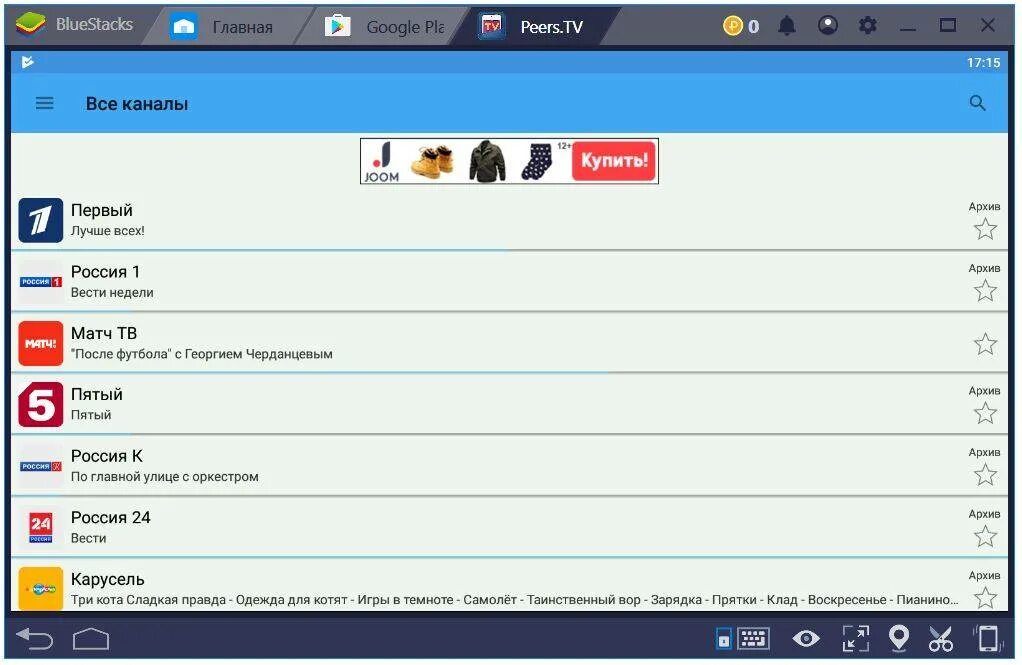Open Архив for Россия К
Viewport: 1022px width, 665px height.
point(984,452)
